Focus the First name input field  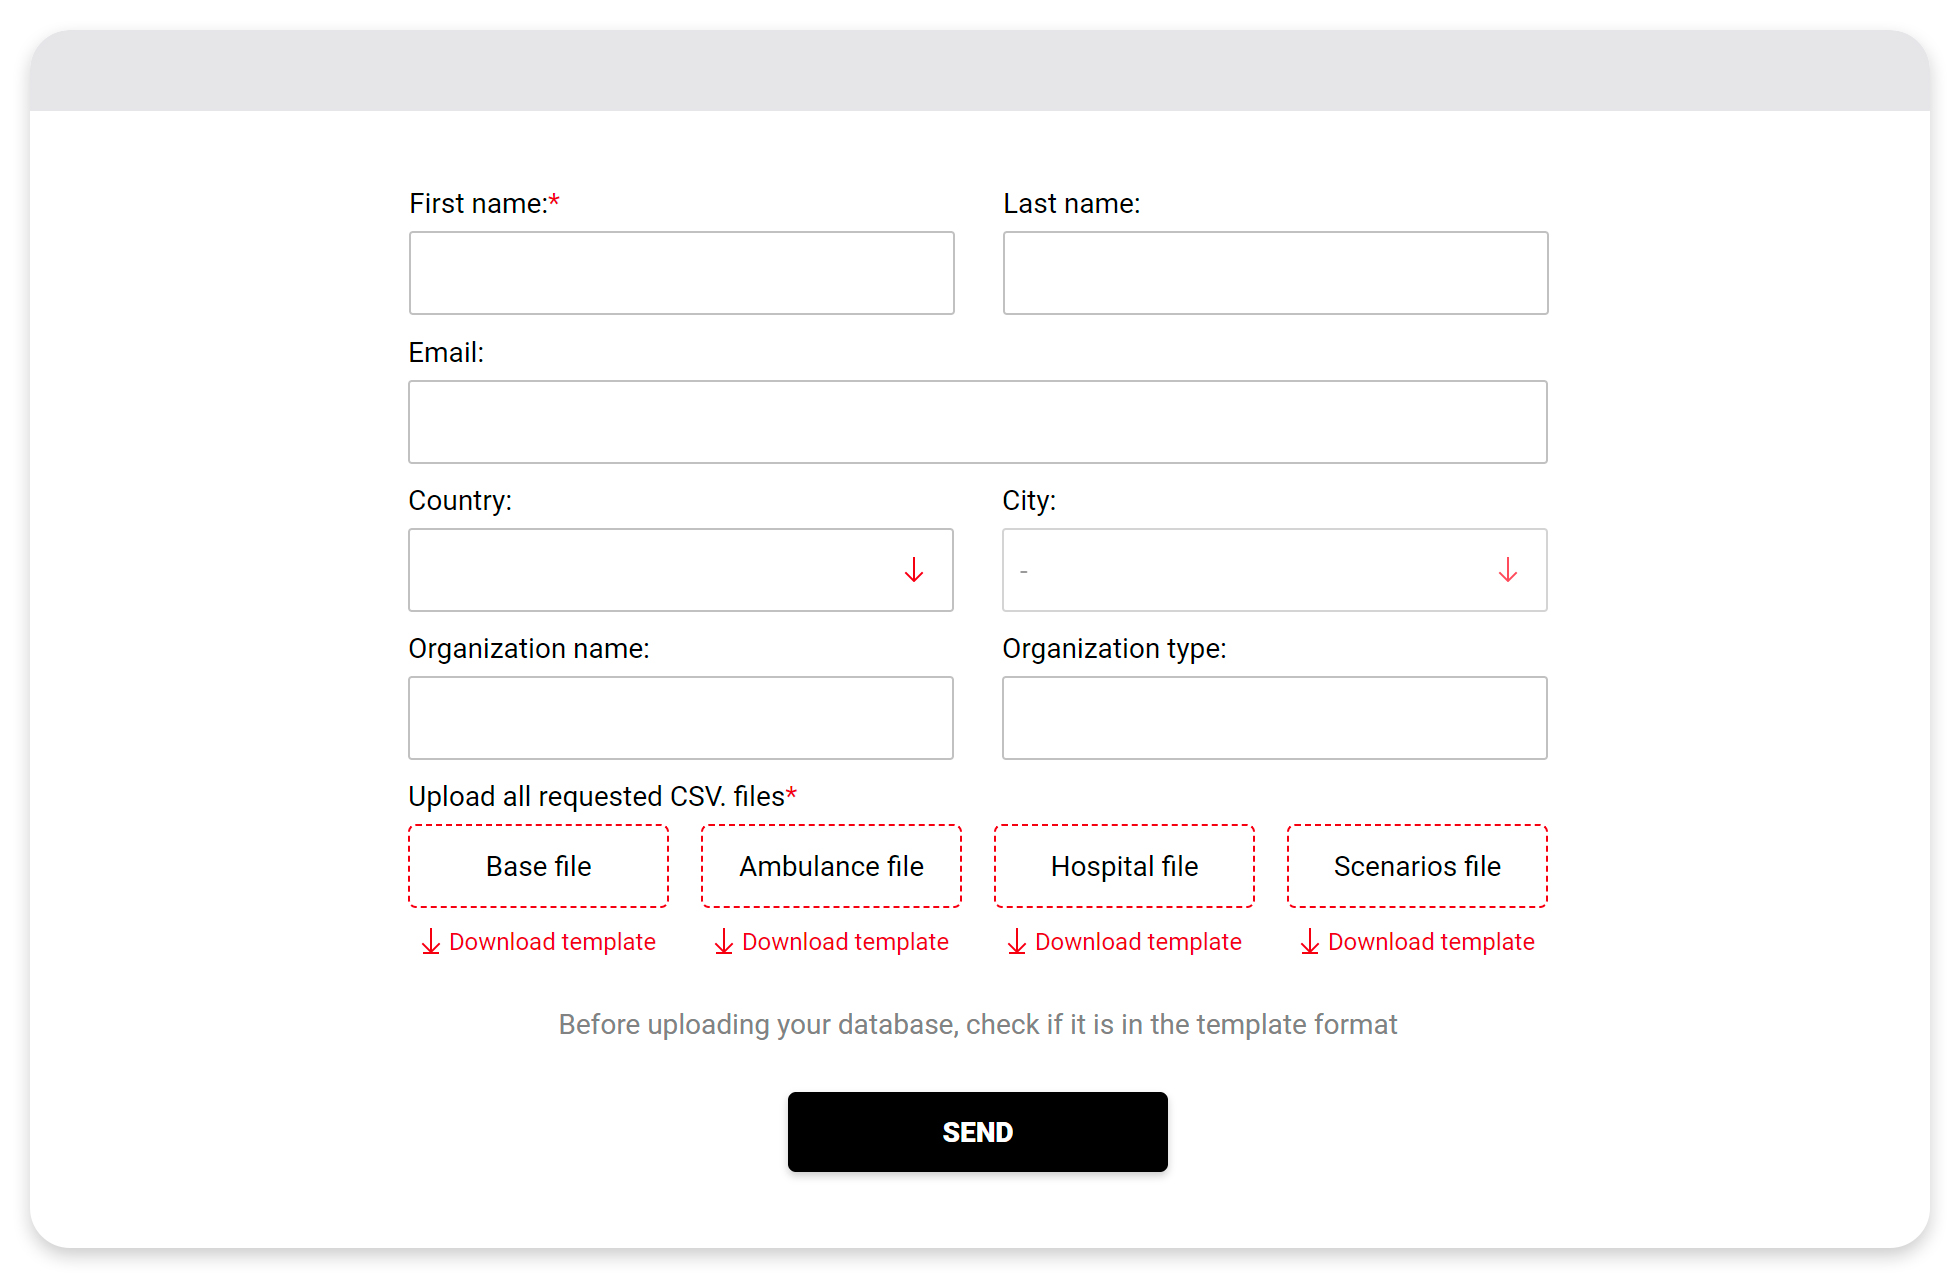(x=681, y=273)
